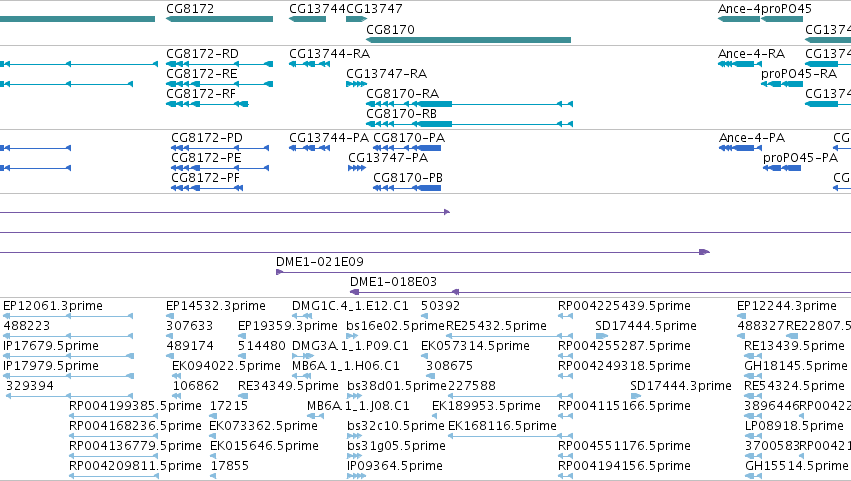Click the DME1-018E03 BAC label
851x481 pixels.
(x=393, y=282)
